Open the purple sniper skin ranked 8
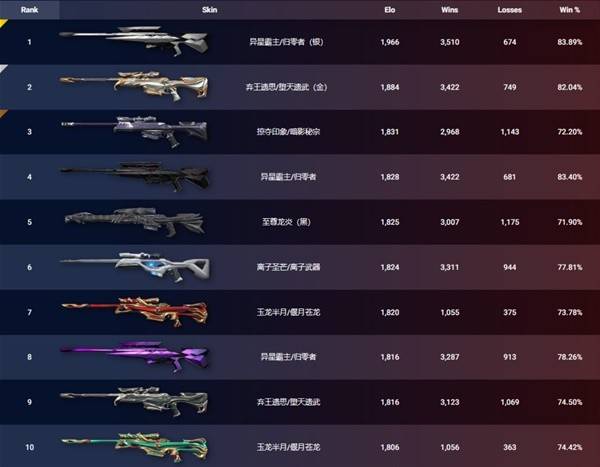The height and width of the screenshot is (467, 600). [x=134, y=357]
